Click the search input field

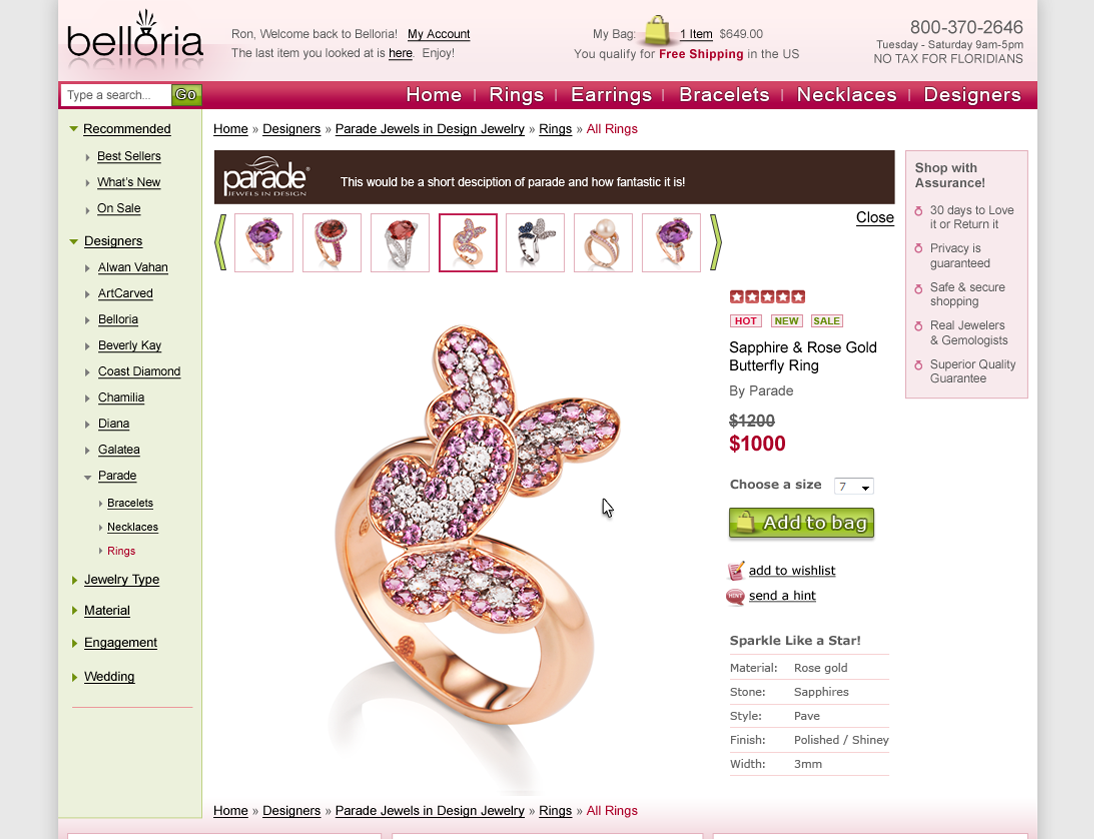(x=115, y=95)
